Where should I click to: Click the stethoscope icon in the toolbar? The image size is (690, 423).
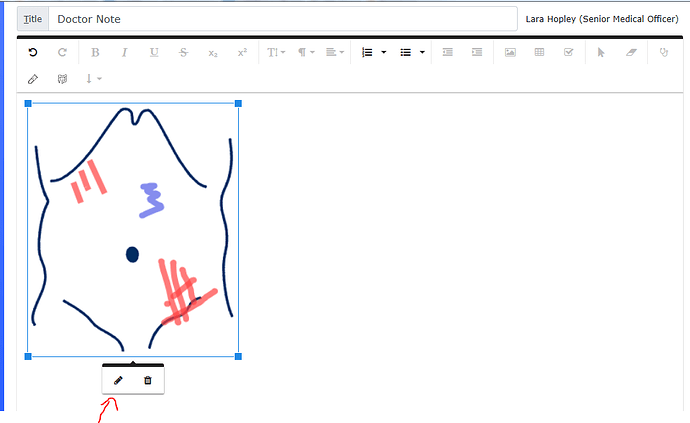[663, 53]
